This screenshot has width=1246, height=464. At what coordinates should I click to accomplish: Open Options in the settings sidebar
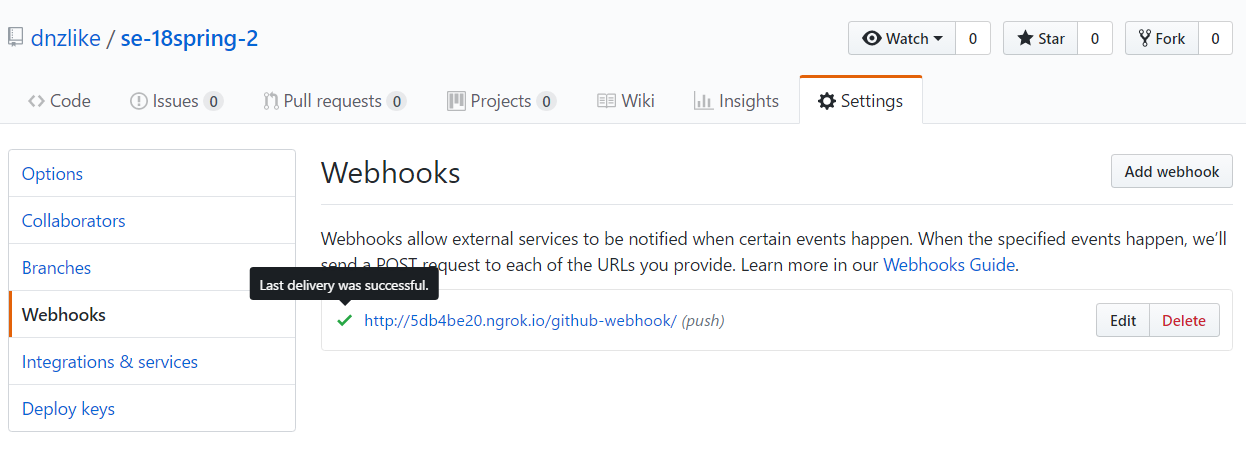tap(152, 174)
